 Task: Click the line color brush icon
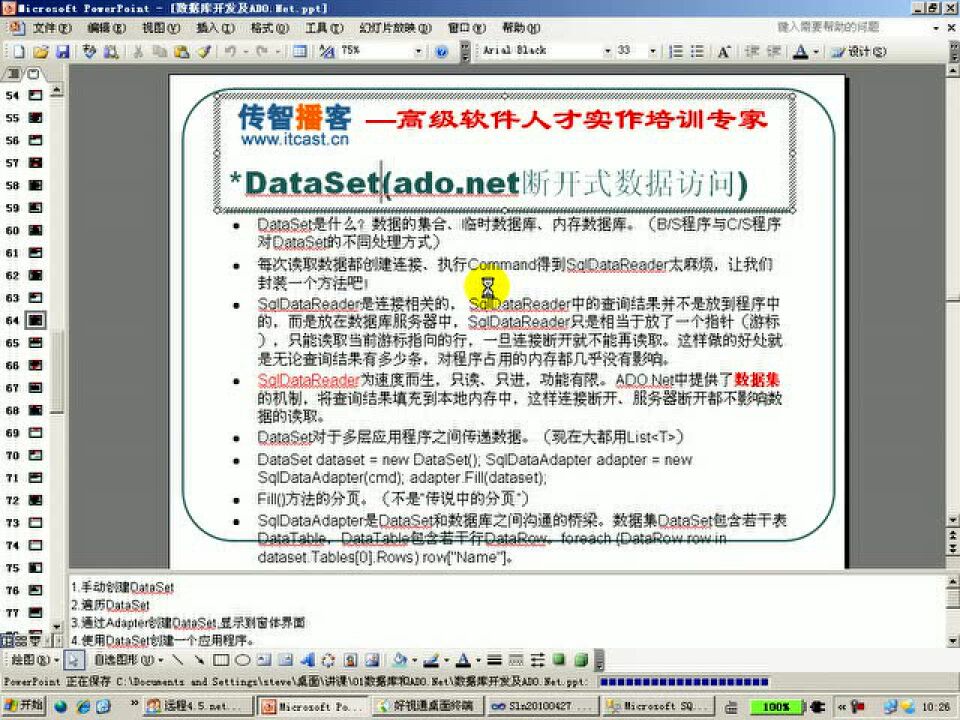click(x=431, y=659)
